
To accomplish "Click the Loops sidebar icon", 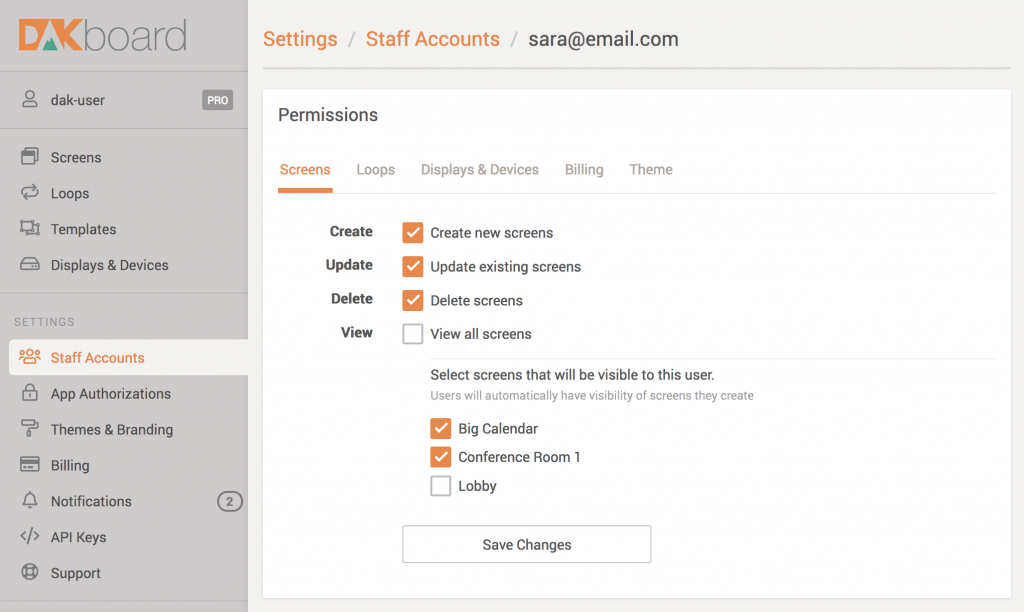I will pos(29,192).
